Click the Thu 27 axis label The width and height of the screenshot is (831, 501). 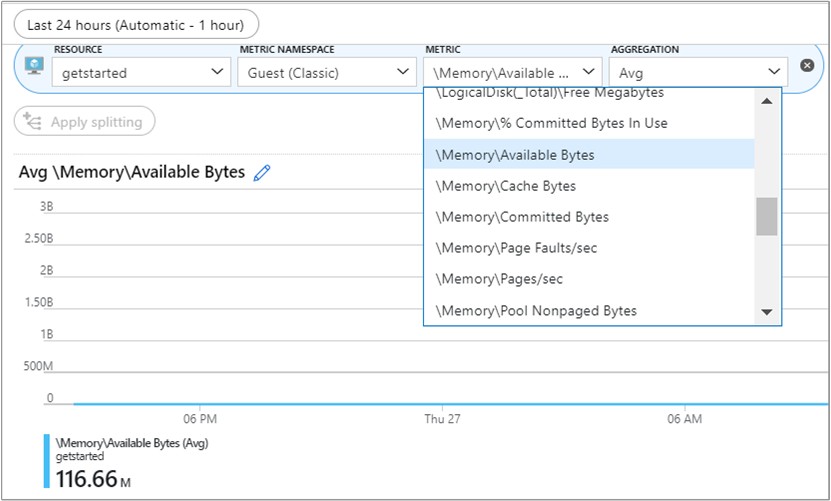coord(442,419)
